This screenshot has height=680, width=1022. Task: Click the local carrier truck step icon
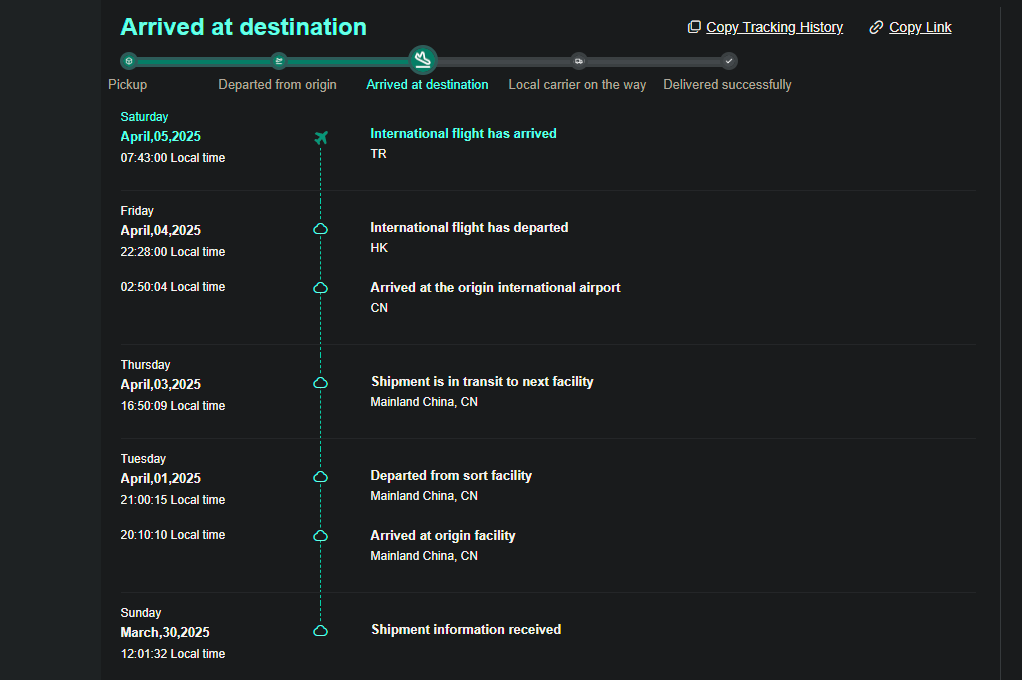point(579,61)
